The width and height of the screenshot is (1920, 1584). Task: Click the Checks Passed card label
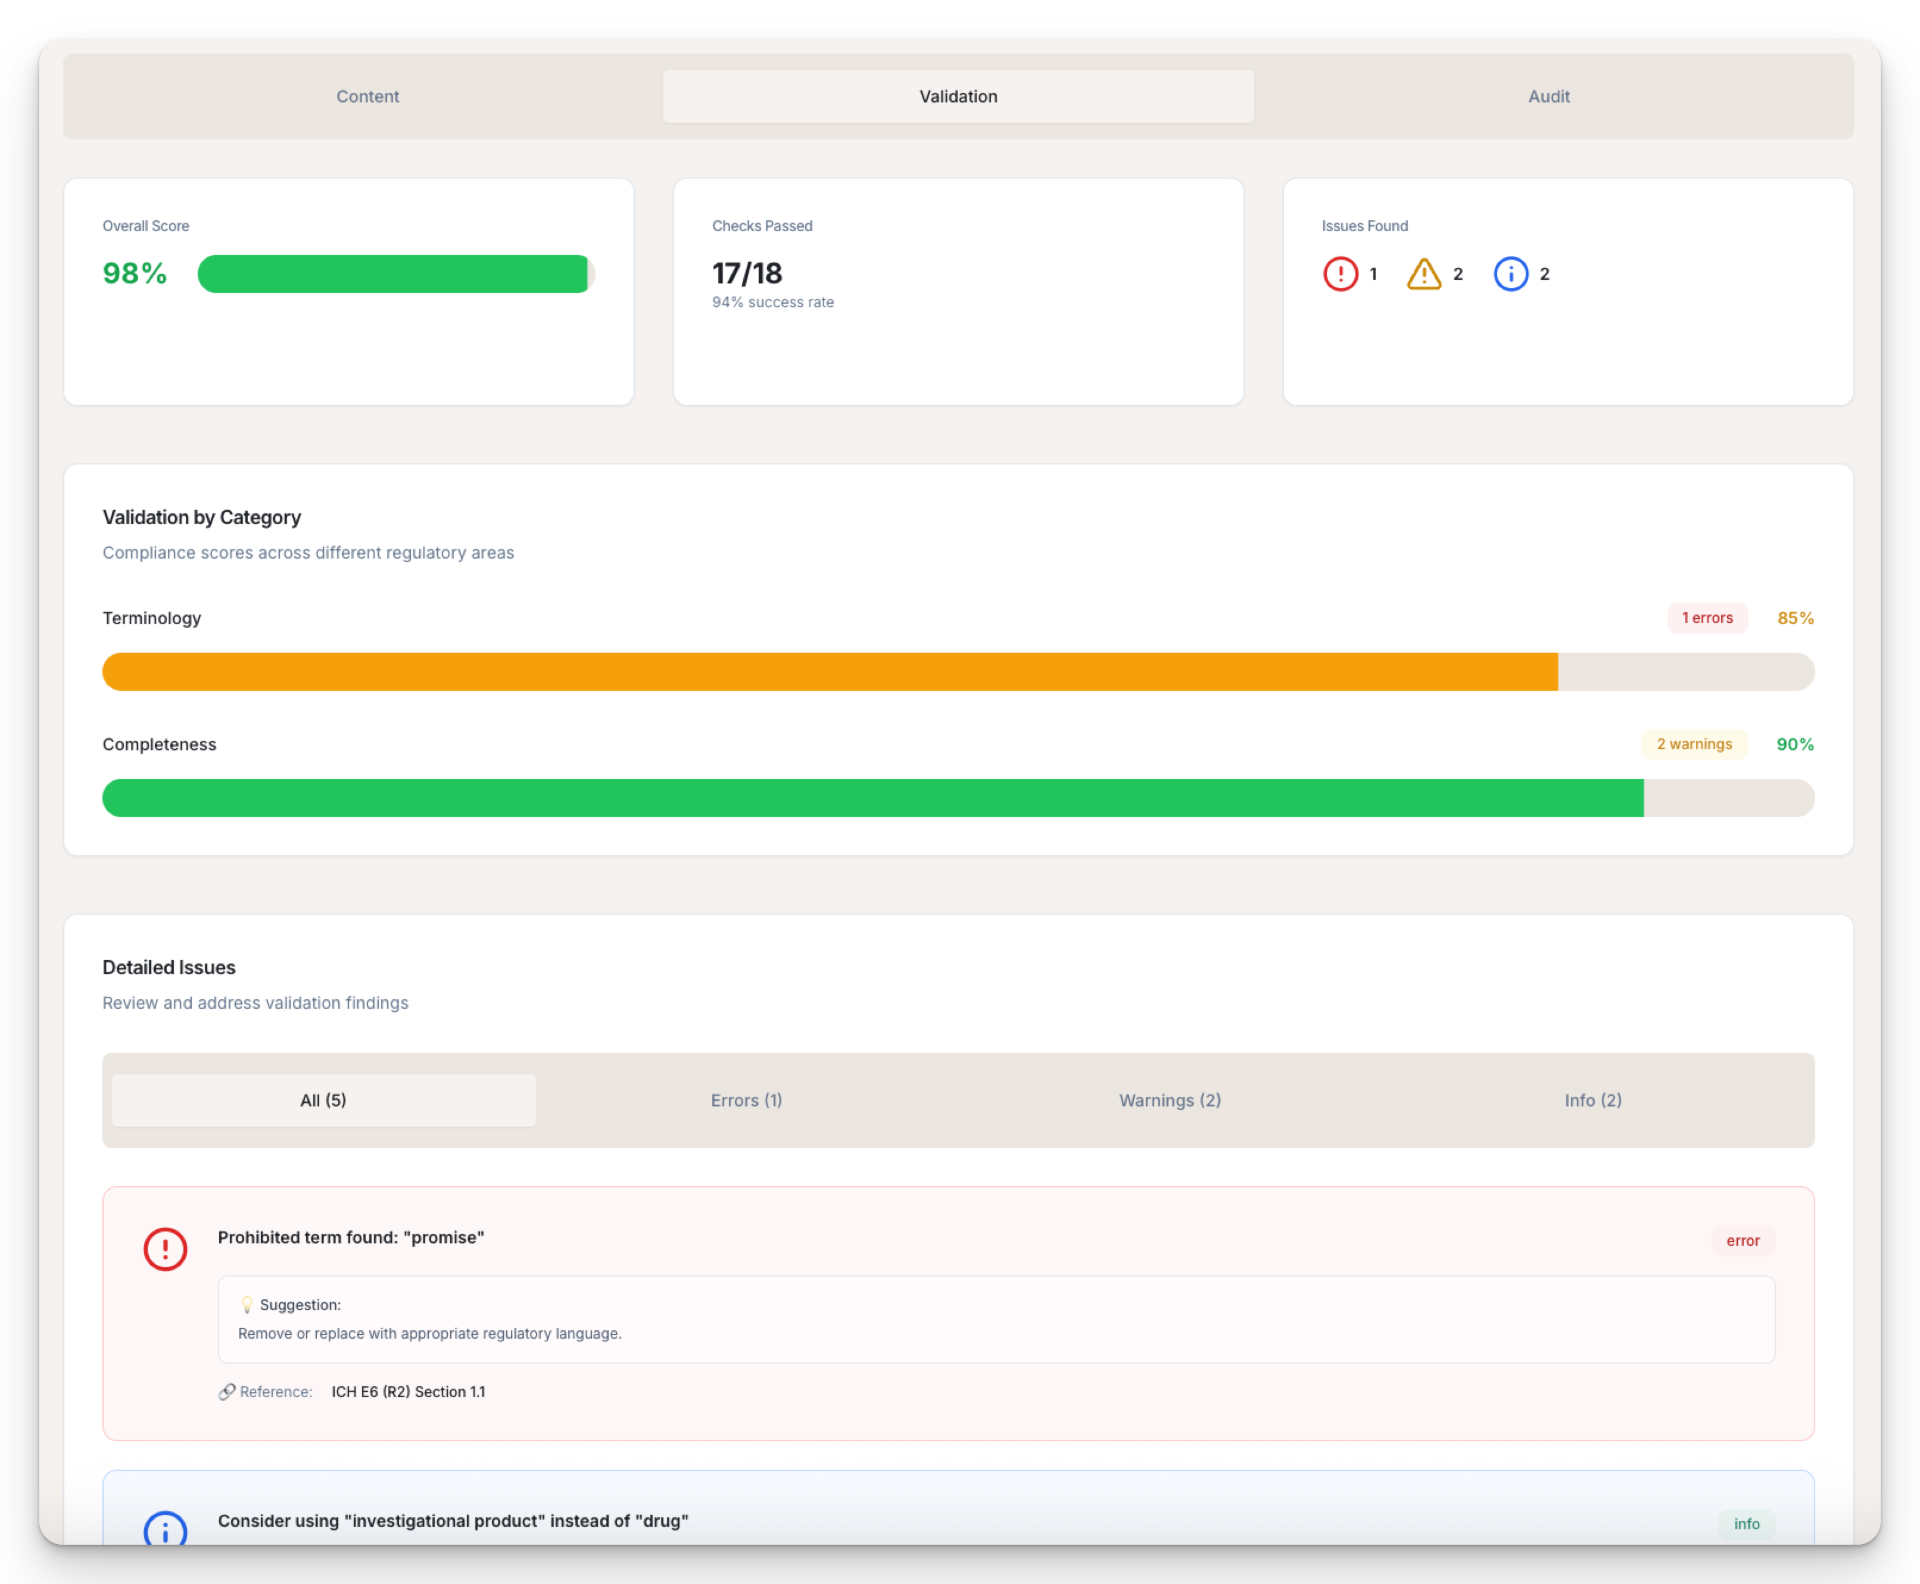coord(762,226)
